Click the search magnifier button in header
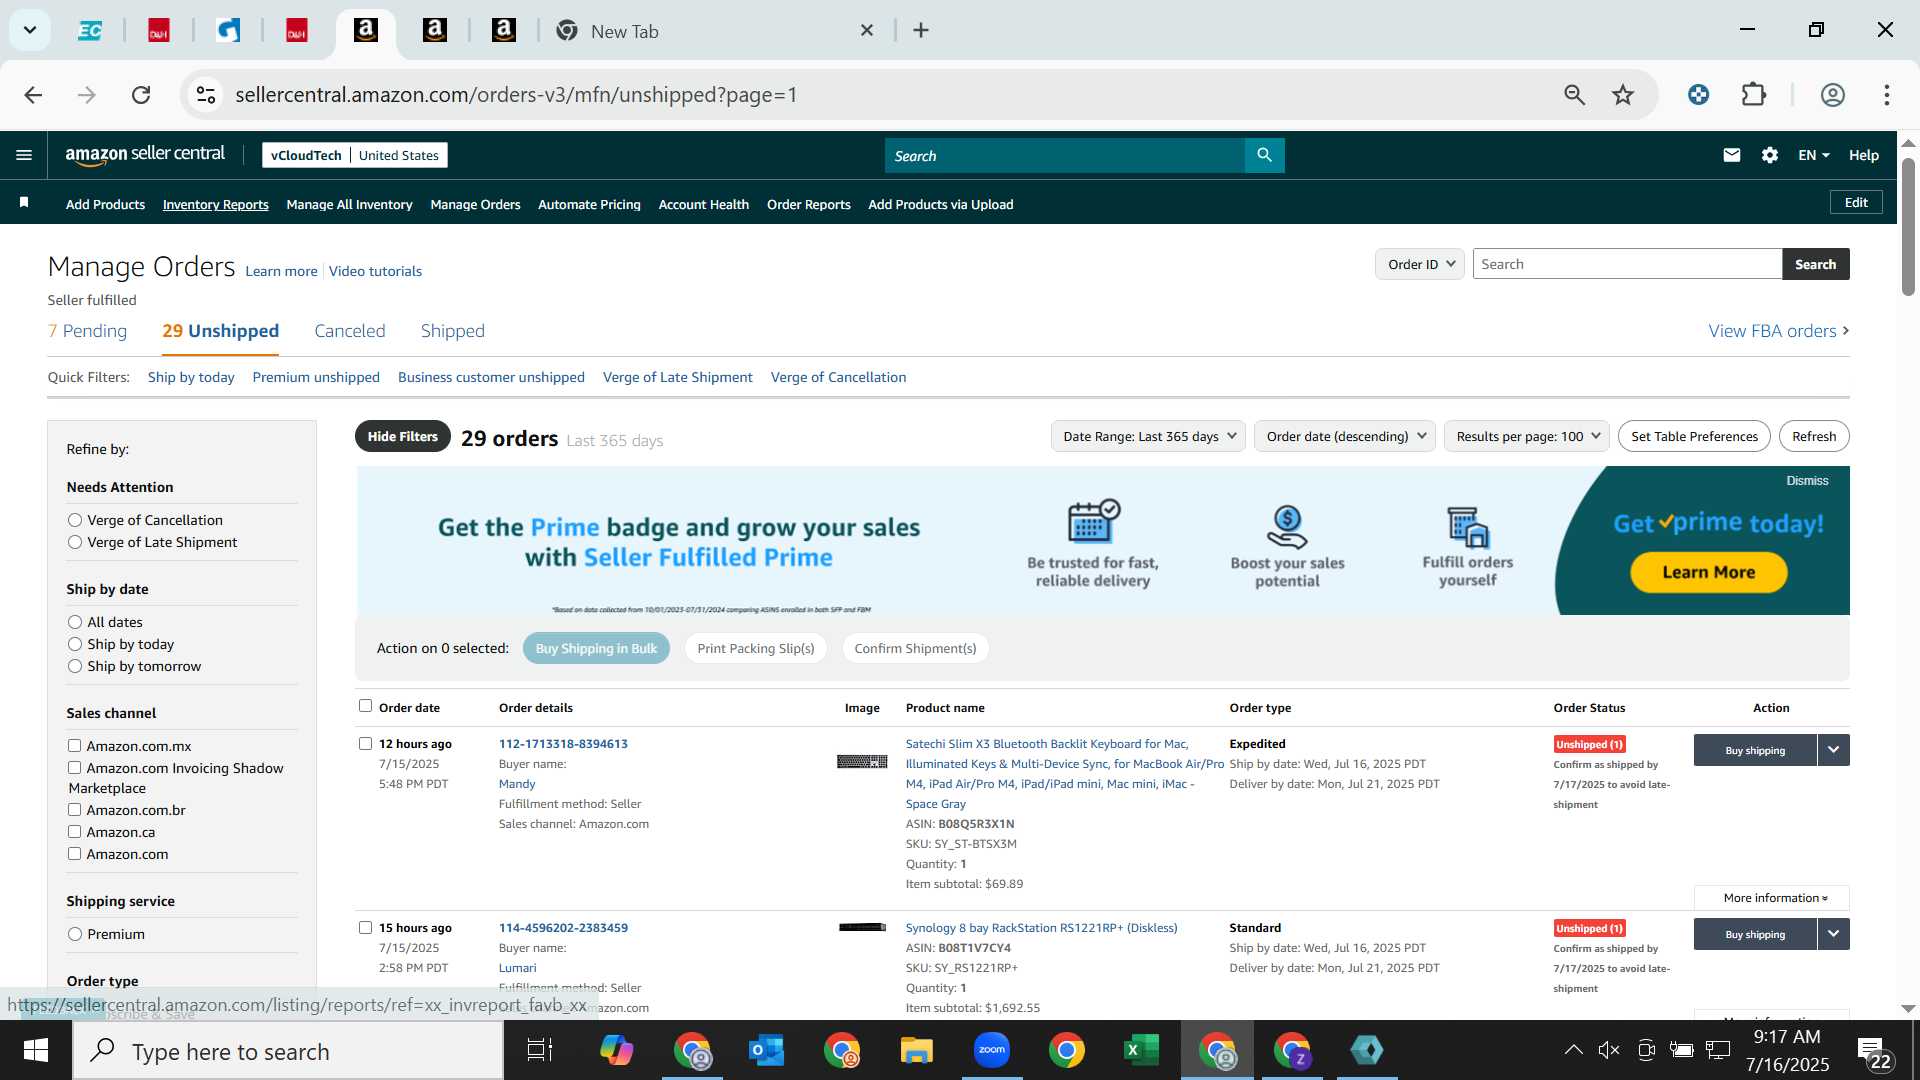This screenshot has height=1080, width=1920. pos(1264,155)
